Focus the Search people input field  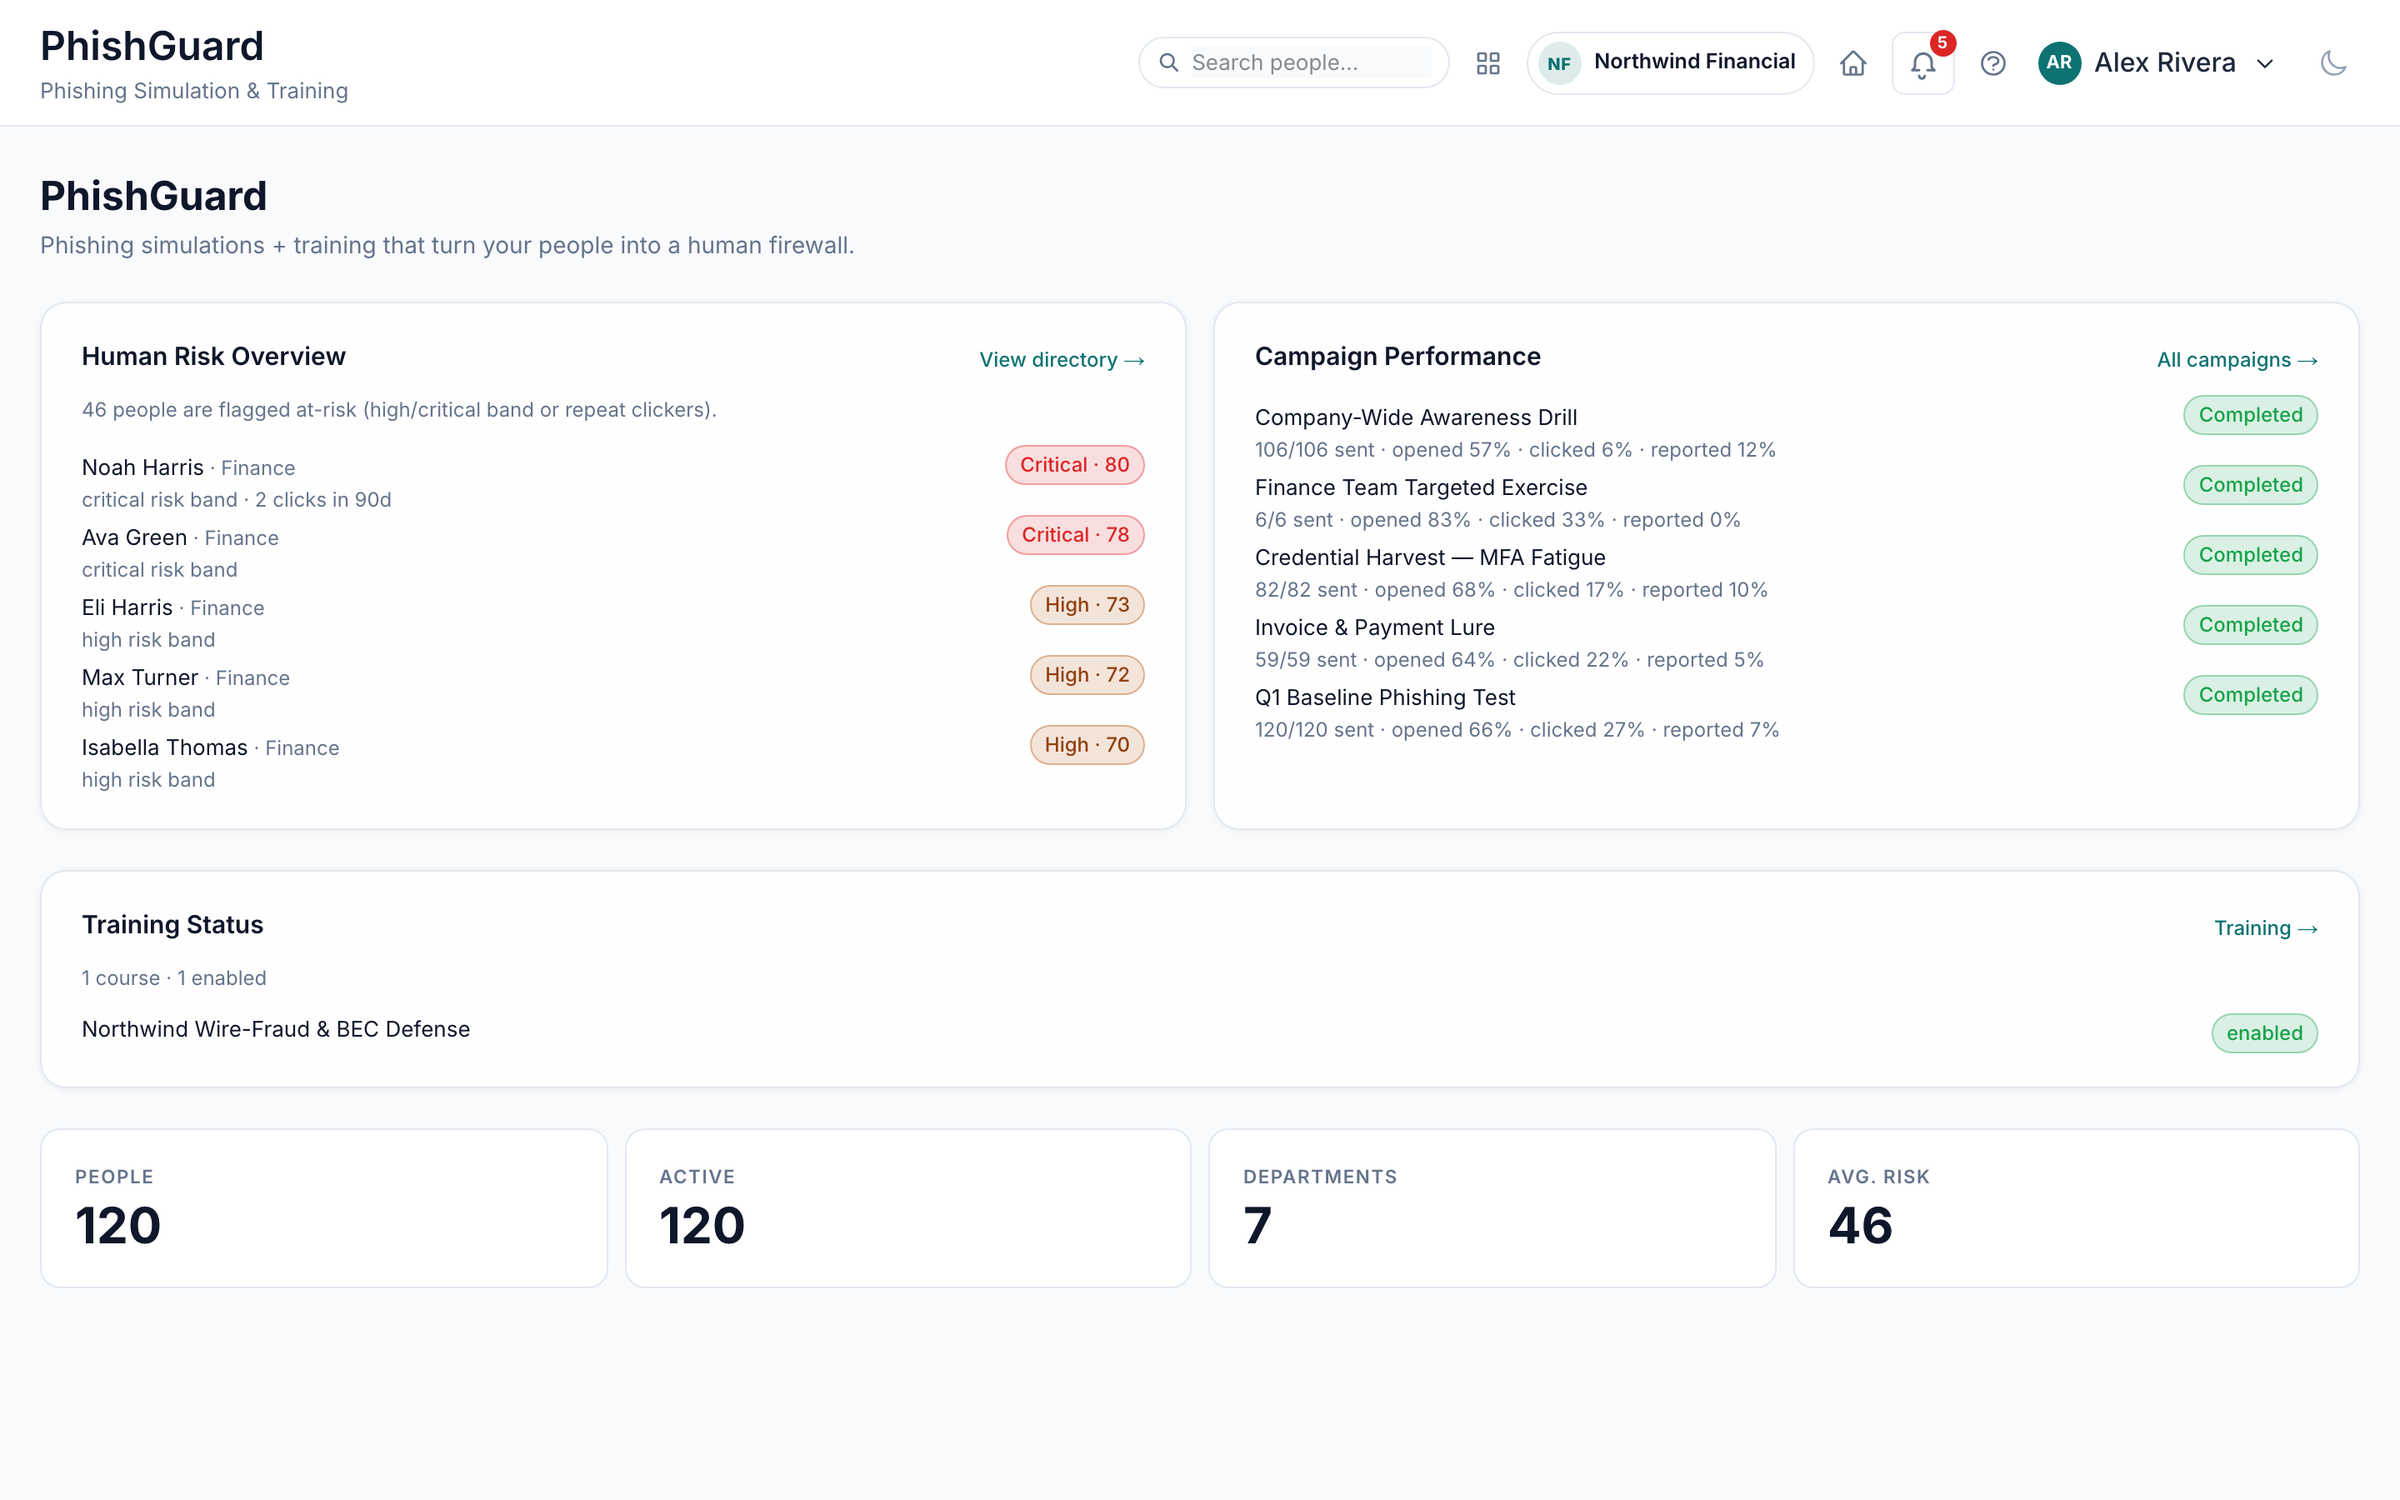tap(1310, 63)
